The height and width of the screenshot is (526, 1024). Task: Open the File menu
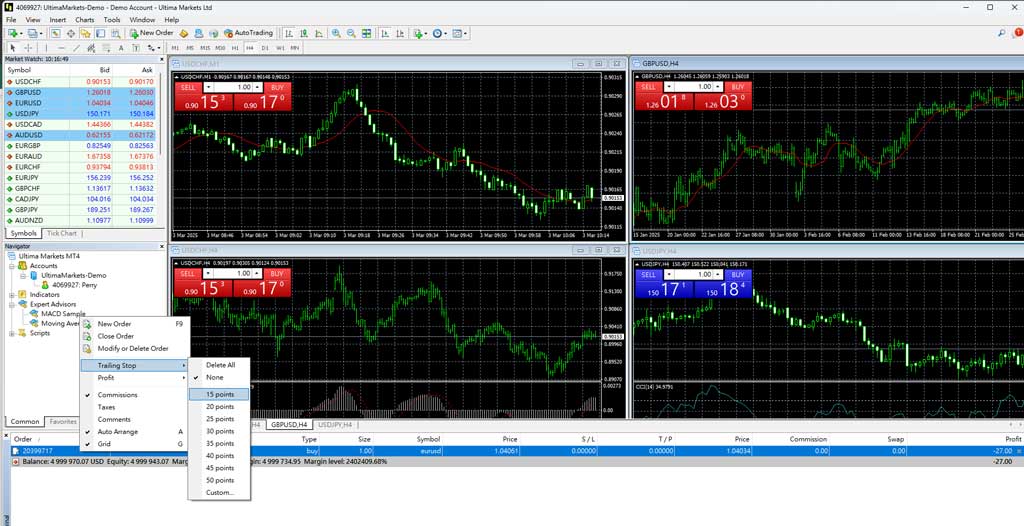tap(11, 20)
